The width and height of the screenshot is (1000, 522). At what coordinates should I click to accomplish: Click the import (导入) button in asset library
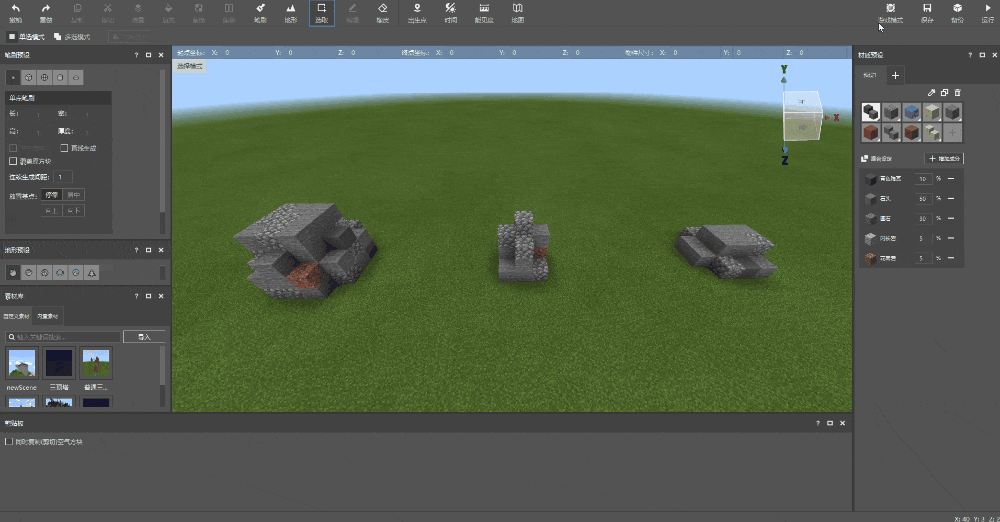click(x=144, y=337)
